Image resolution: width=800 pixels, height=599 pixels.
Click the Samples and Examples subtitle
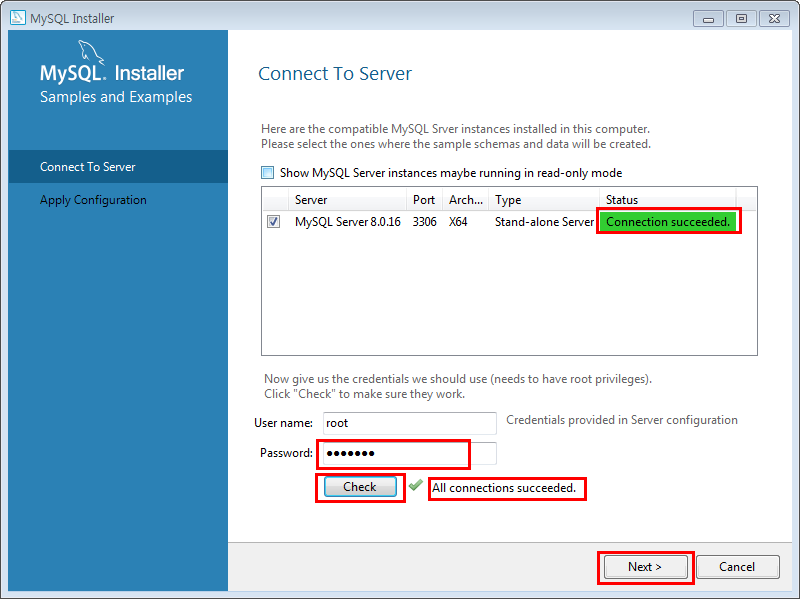[x=116, y=97]
